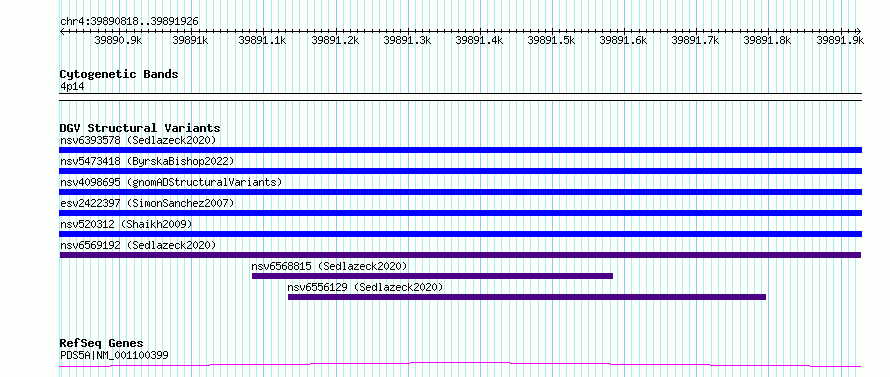Click the chr4:39890818..39891926 coordinates text
Screen dimensions: 890x377
(129, 22)
